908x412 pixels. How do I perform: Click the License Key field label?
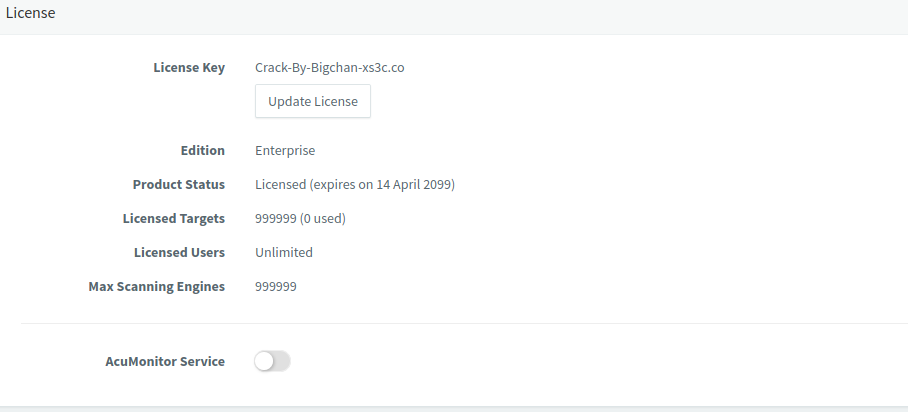[x=189, y=68]
